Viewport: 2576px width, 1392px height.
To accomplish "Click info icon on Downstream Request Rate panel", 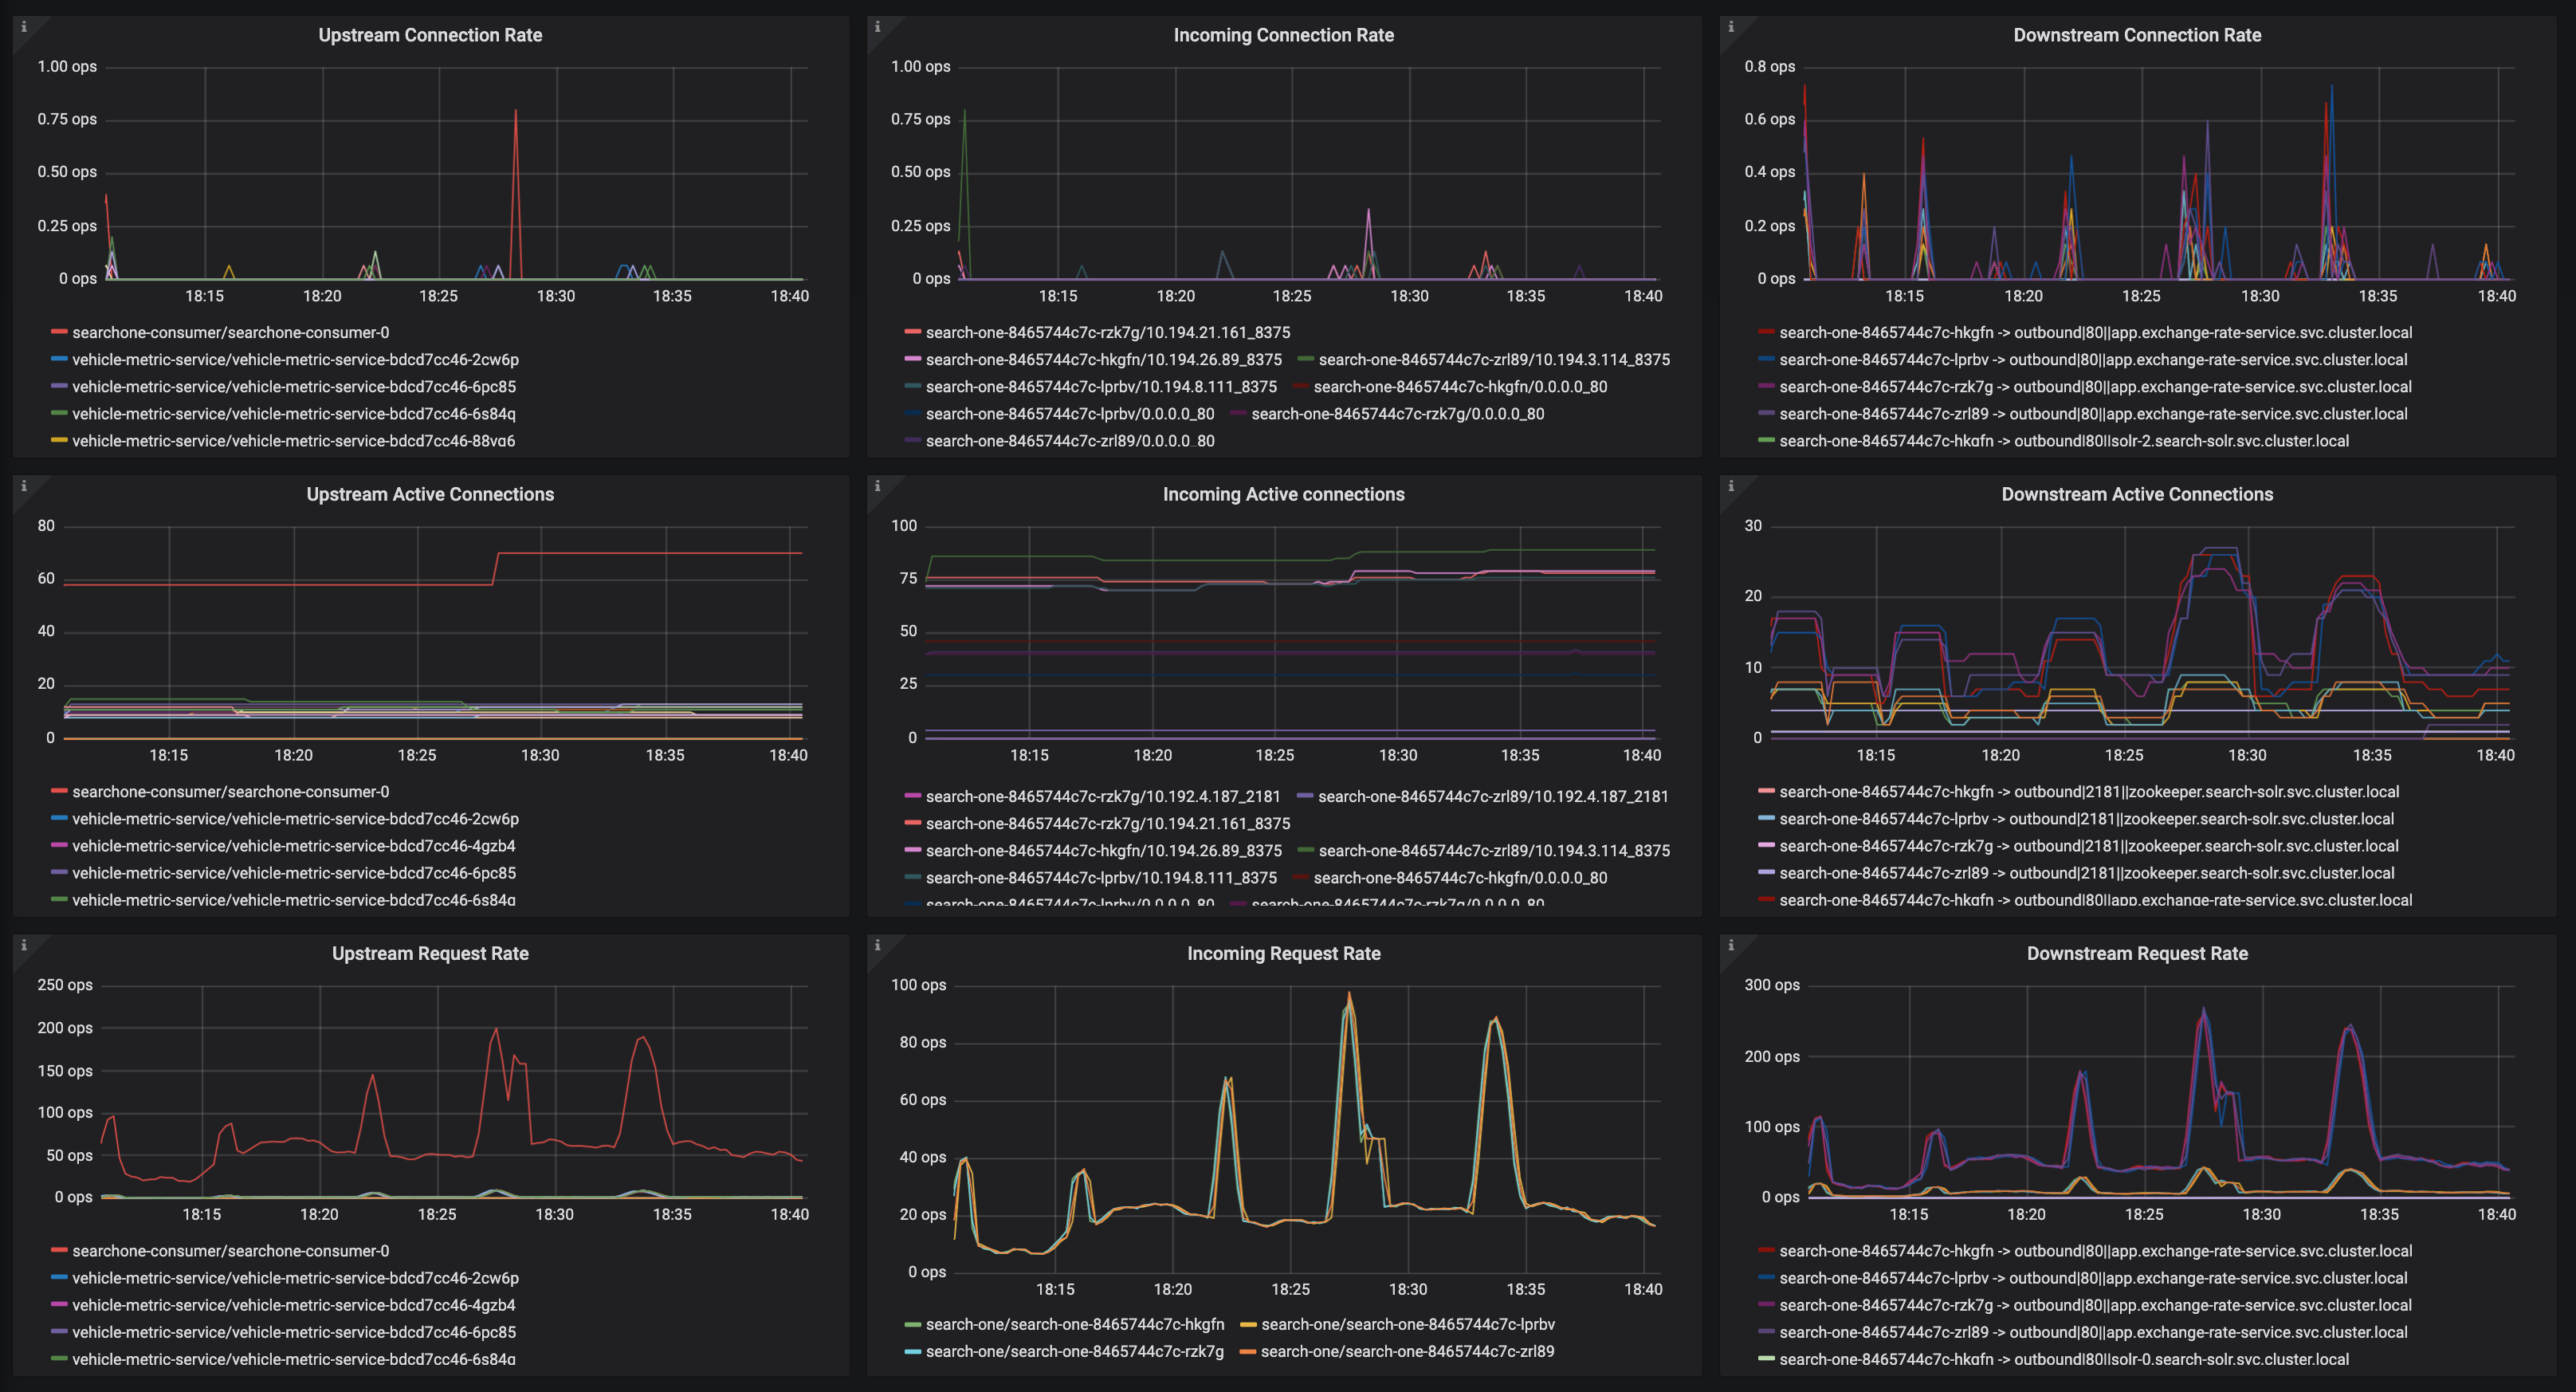I will point(1730,945).
